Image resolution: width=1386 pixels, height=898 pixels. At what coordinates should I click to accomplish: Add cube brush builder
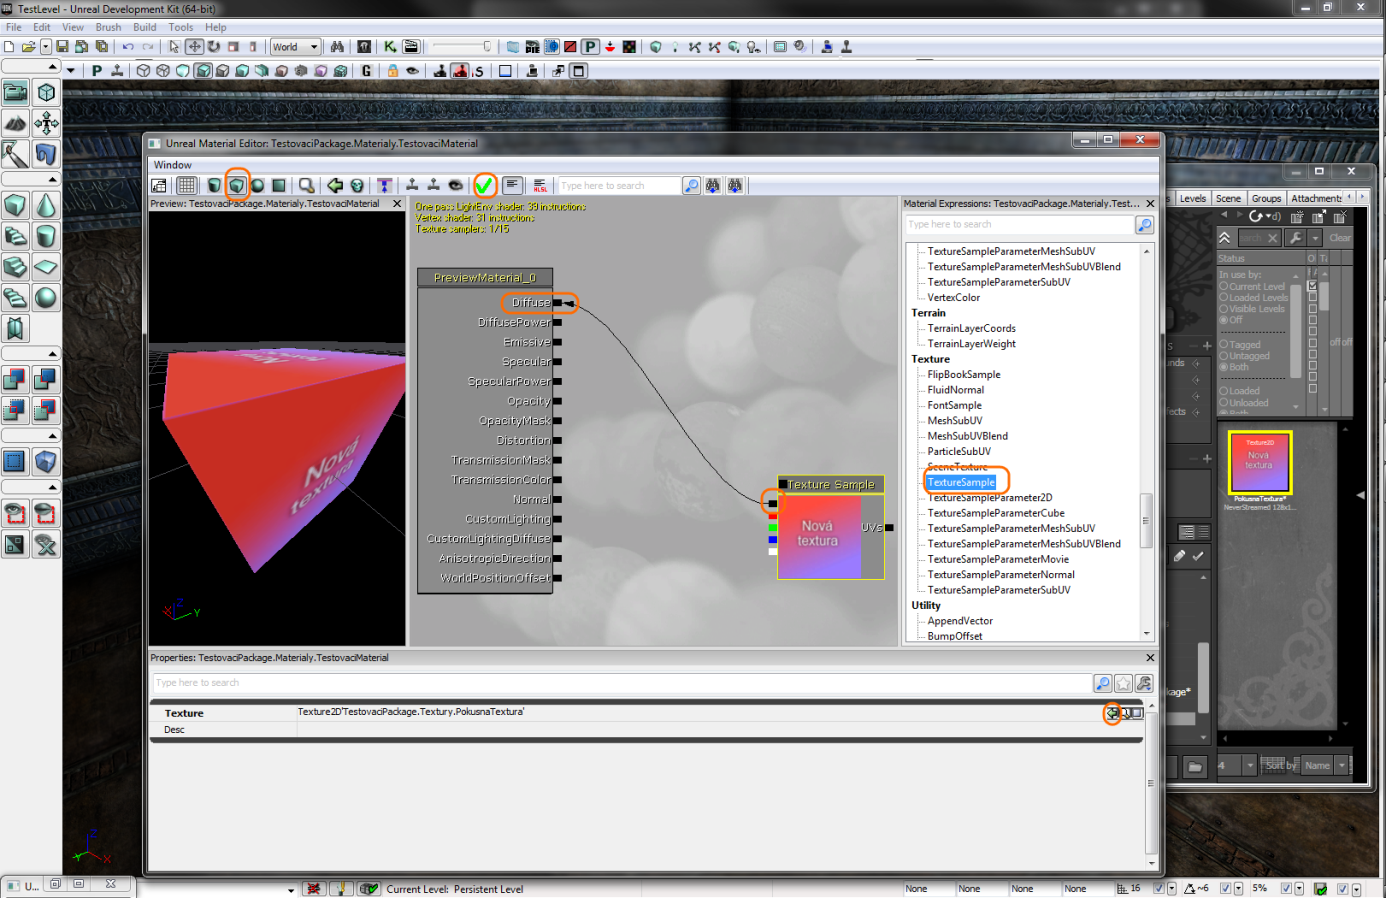15,206
